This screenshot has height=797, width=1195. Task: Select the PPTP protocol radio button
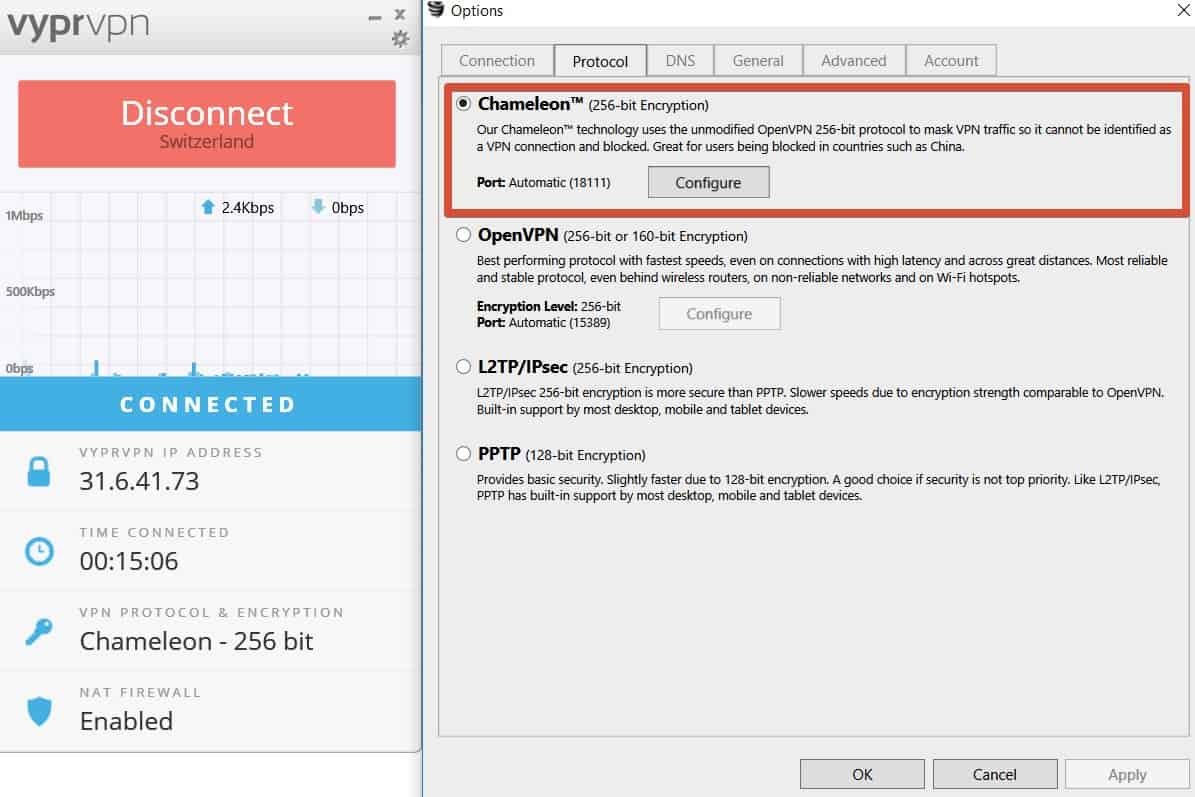pyautogui.click(x=463, y=453)
